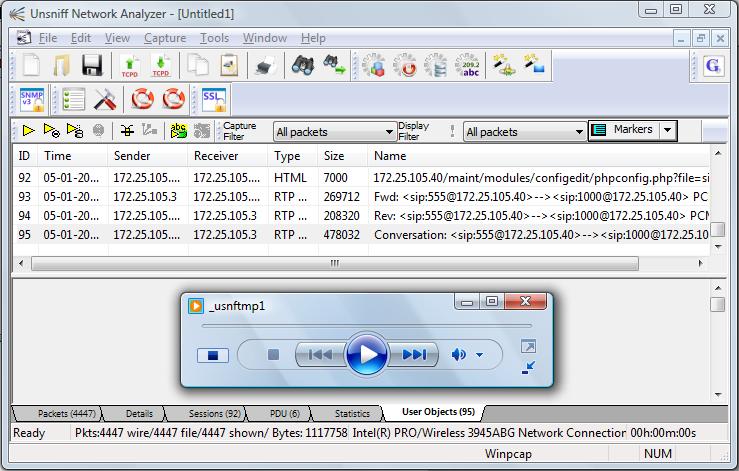Click the blue square button in player
The width and height of the screenshot is (739, 471).
(213, 355)
